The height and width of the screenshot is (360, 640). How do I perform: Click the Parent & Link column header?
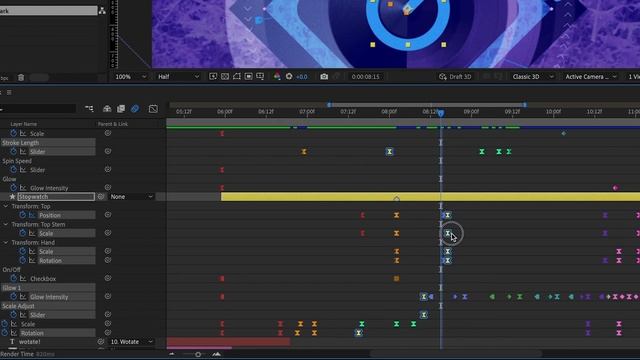point(113,124)
